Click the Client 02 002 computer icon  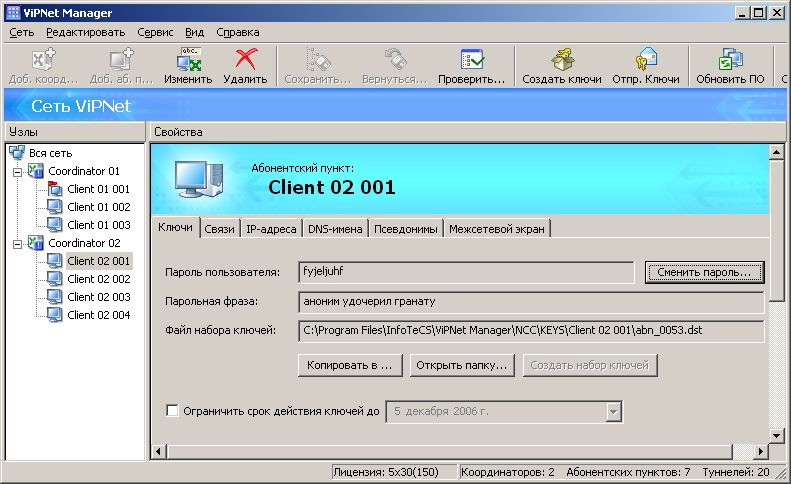pyautogui.click(x=54, y=279)
